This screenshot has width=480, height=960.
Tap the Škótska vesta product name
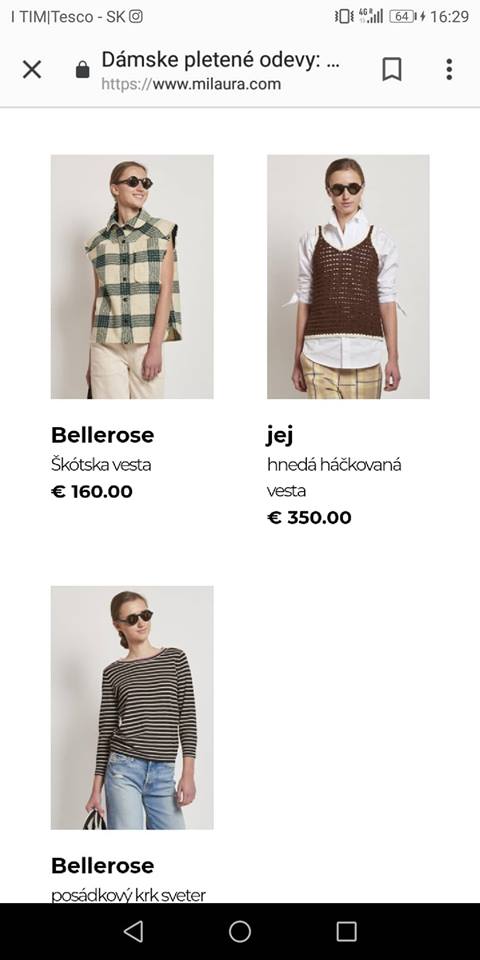[101, 465]
